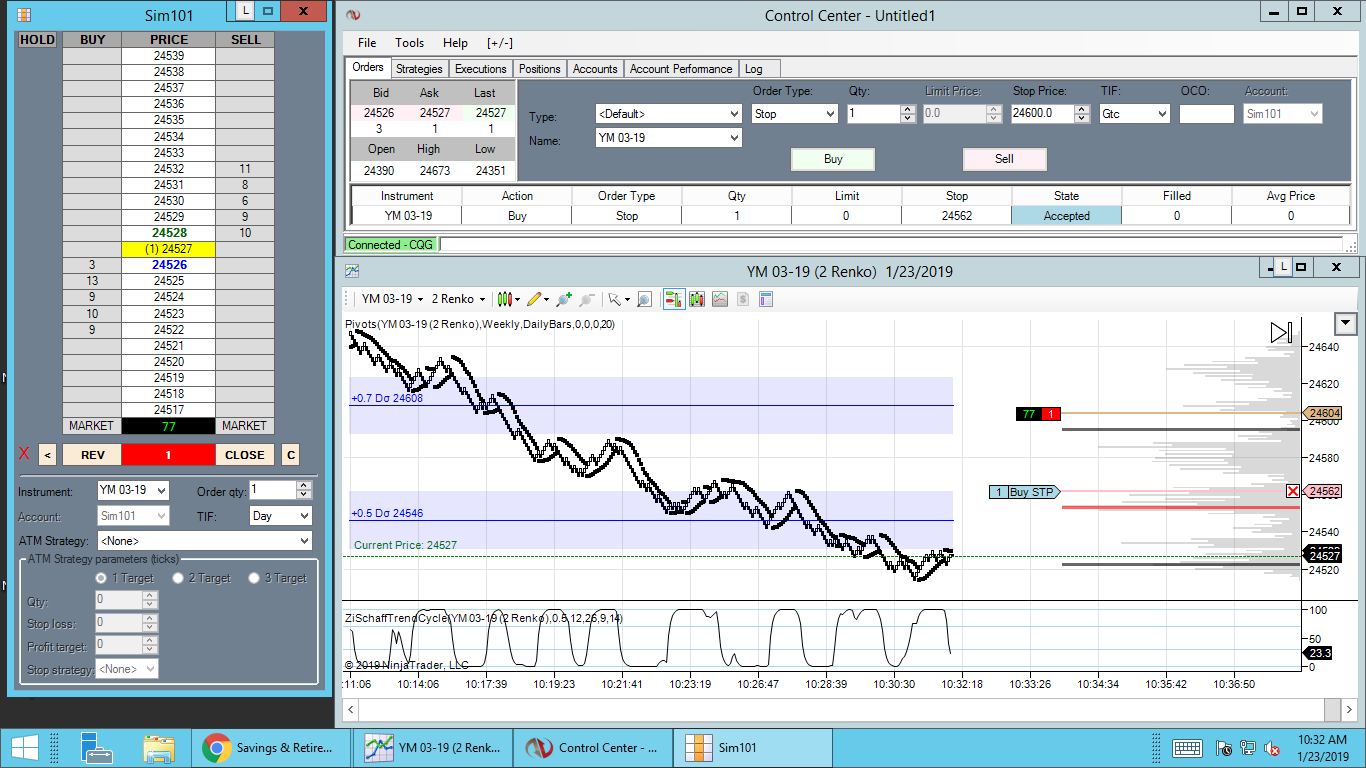Click the red X in SuperDOM
This screenshot has width=1366, height=768.
point(25,455)
